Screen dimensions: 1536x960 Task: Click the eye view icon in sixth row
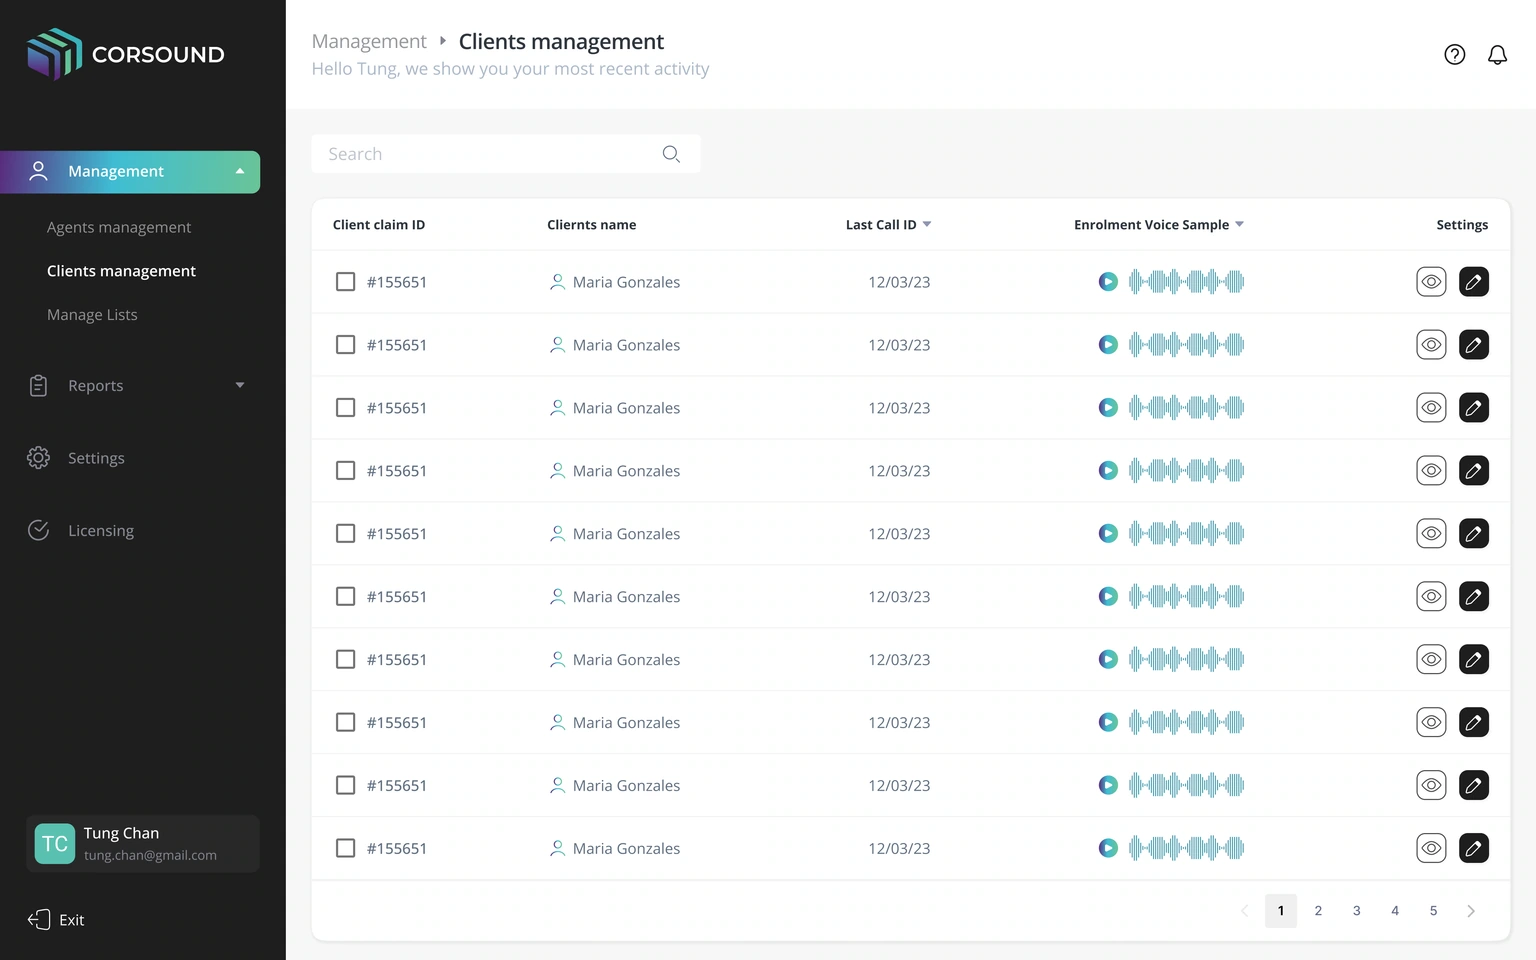[x=1431, y=597]
